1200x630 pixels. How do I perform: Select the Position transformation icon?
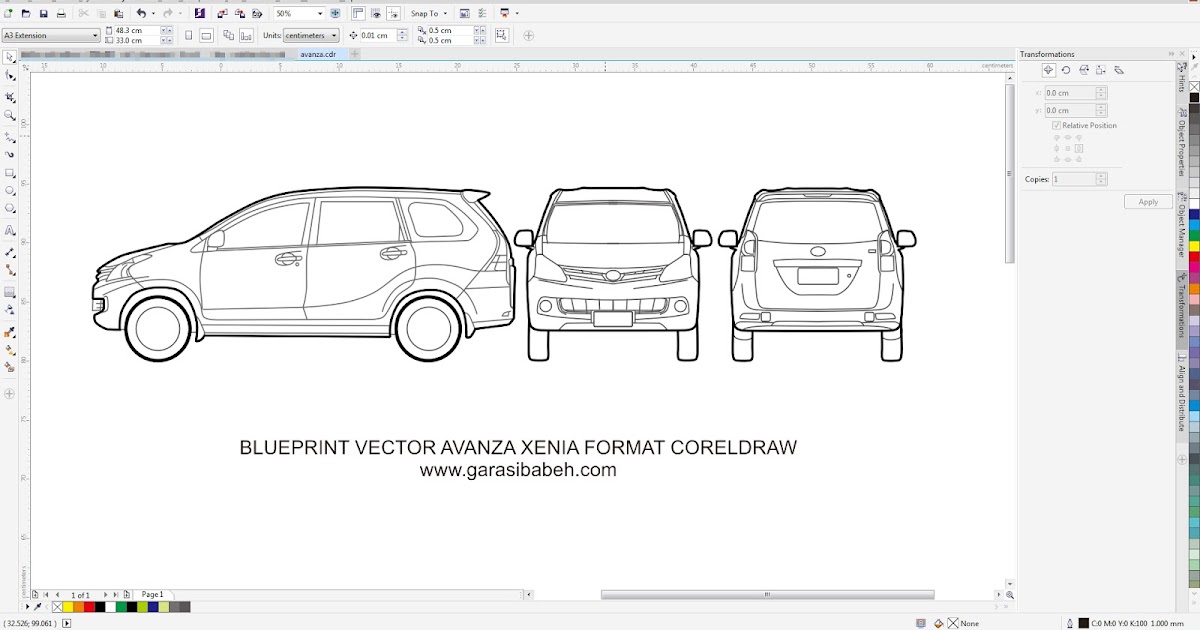click(x=1048, y=70)
